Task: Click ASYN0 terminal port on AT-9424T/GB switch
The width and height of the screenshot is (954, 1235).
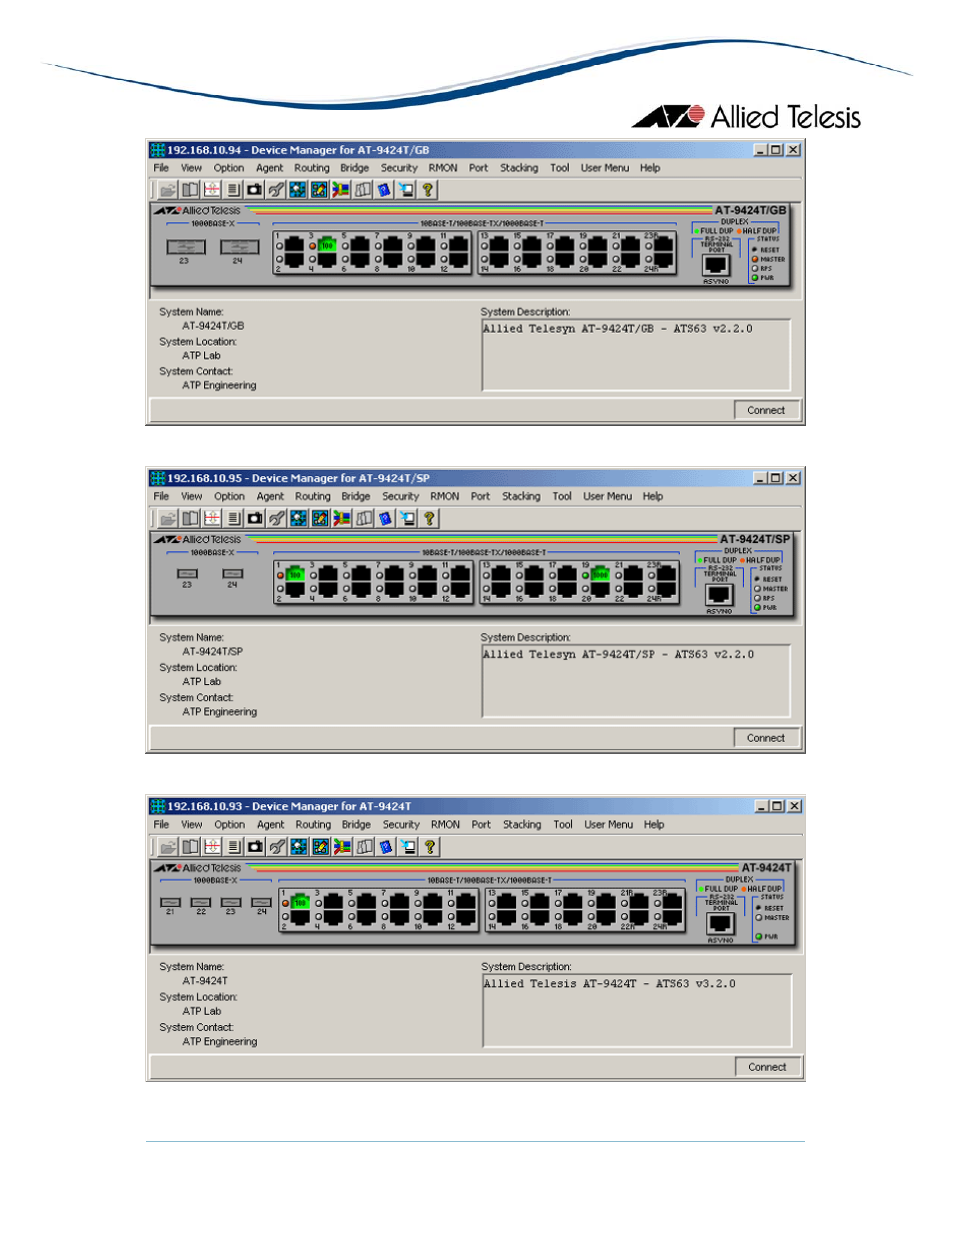Action: point(715,265)
